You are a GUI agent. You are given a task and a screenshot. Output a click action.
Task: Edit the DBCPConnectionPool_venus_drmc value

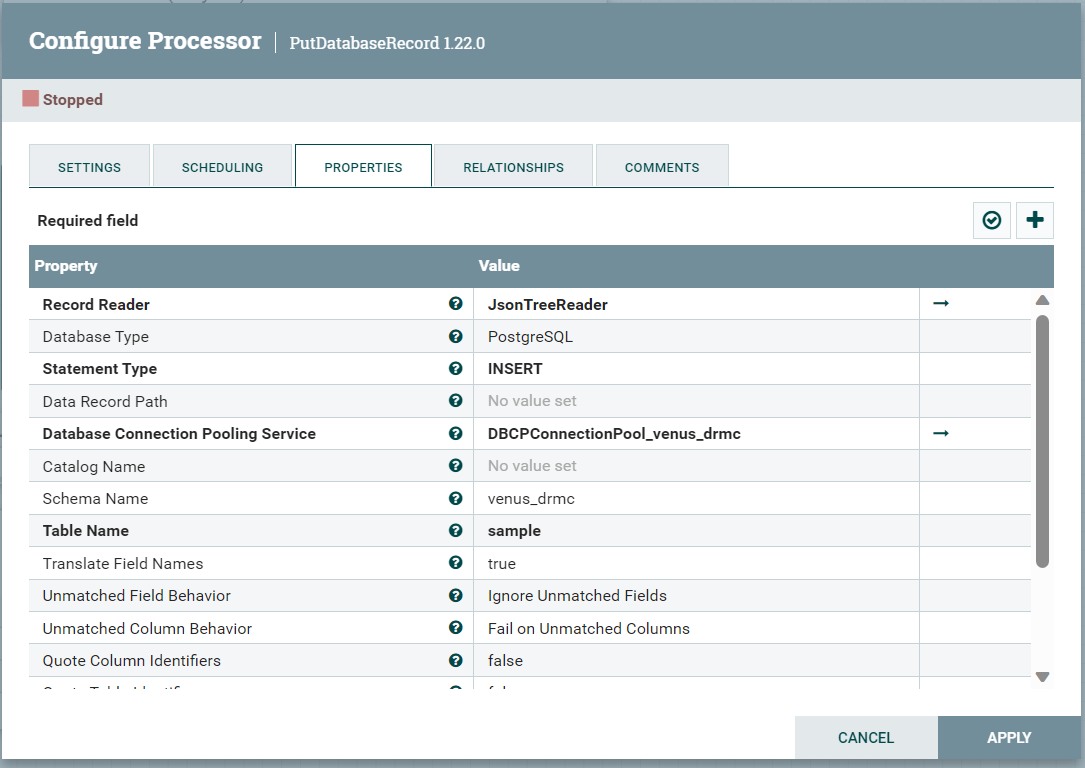[696, 434]
